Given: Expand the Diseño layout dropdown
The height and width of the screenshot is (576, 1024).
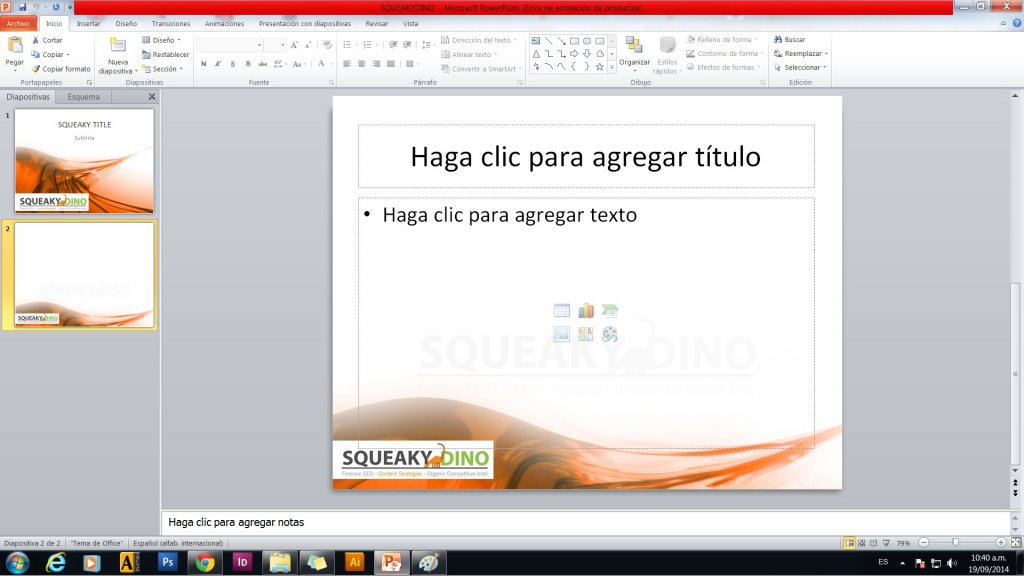Looking at the screenshot, I should (x=161, y=40).
